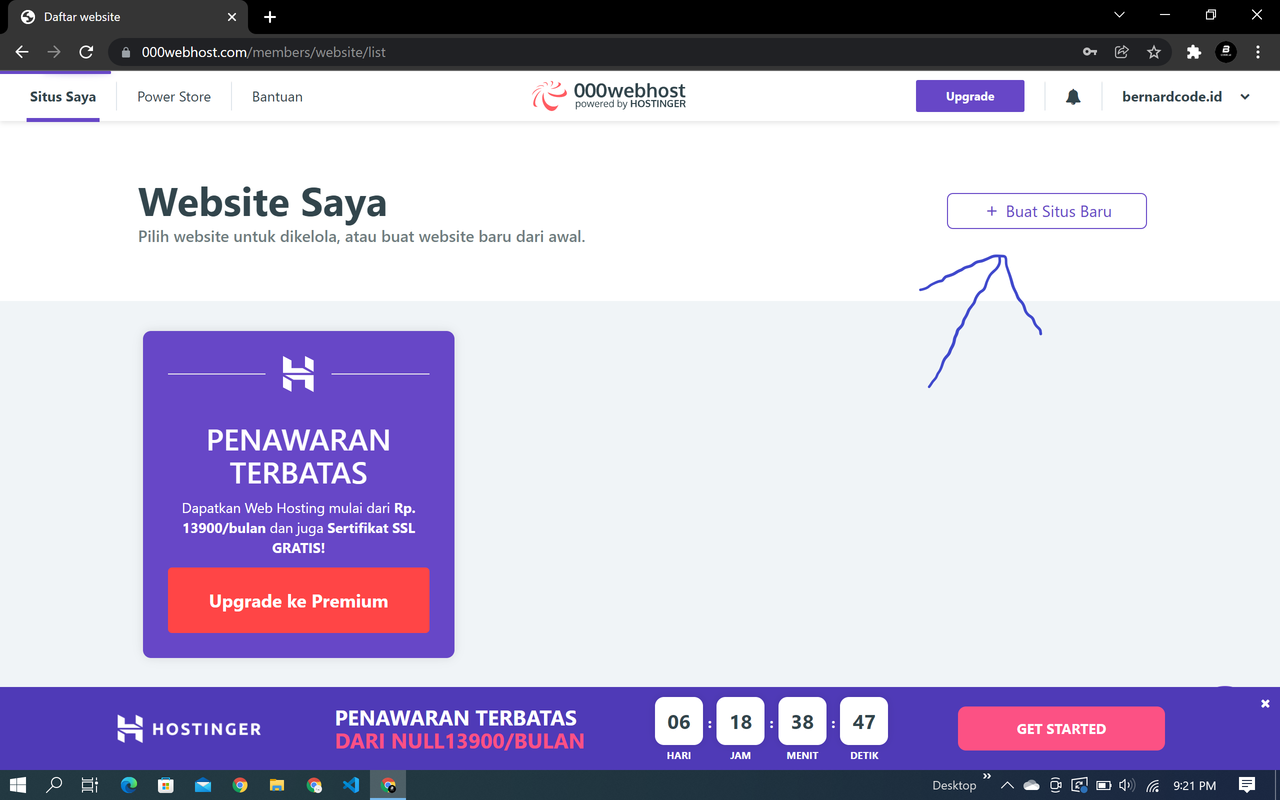The image size is (1280, 800).
Task: Select the Situs Saya tab
Action: (63, 97)
